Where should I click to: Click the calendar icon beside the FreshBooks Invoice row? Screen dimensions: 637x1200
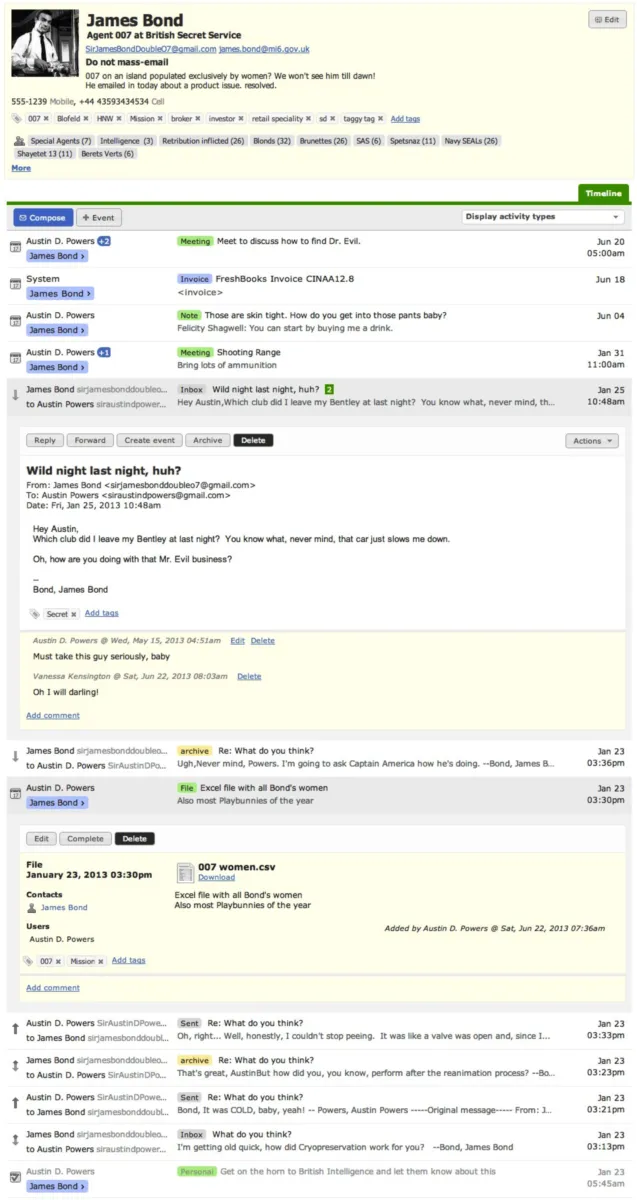click(14, 285)
